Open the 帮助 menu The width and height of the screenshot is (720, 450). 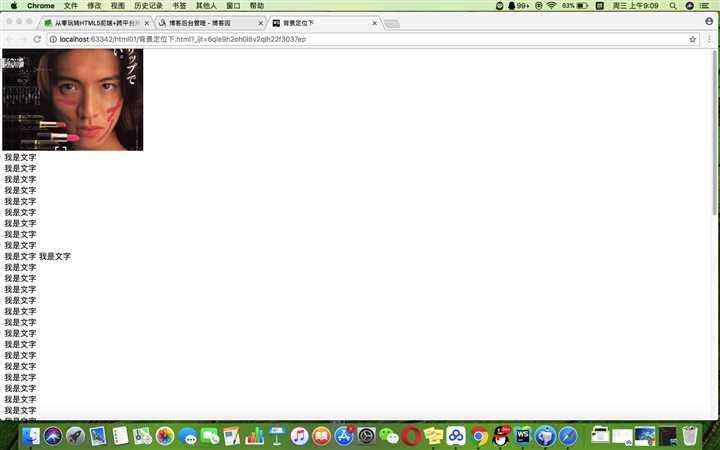coord(257,6)
